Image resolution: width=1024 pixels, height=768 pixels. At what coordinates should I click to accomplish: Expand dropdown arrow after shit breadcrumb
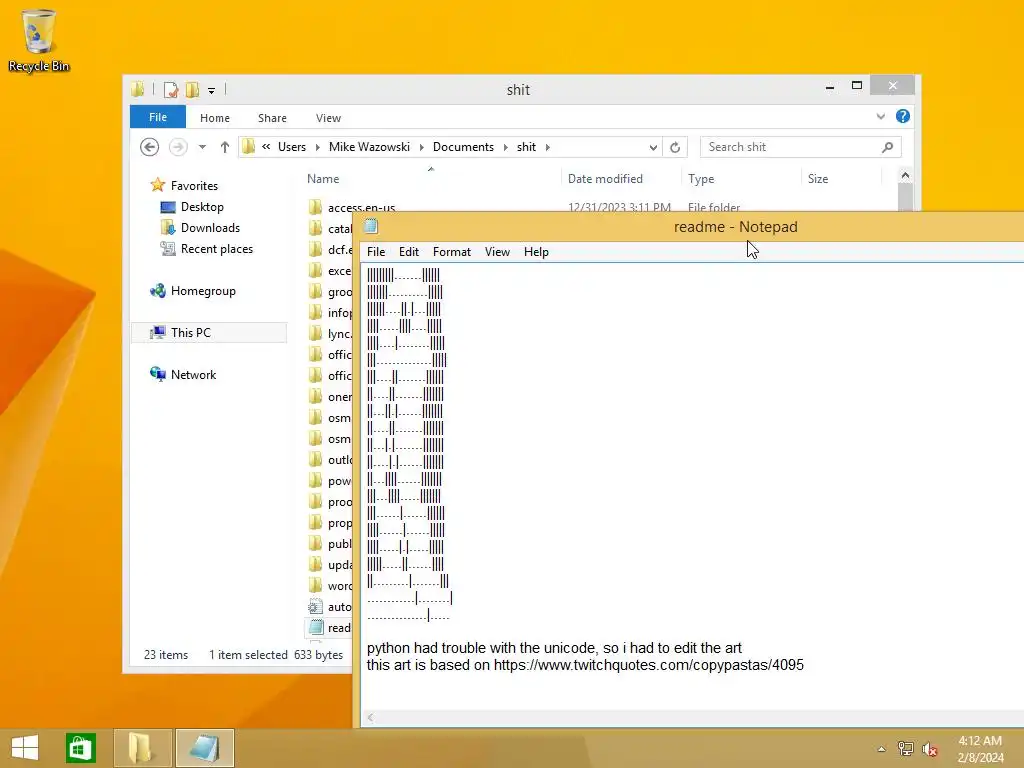pos(547,147)
